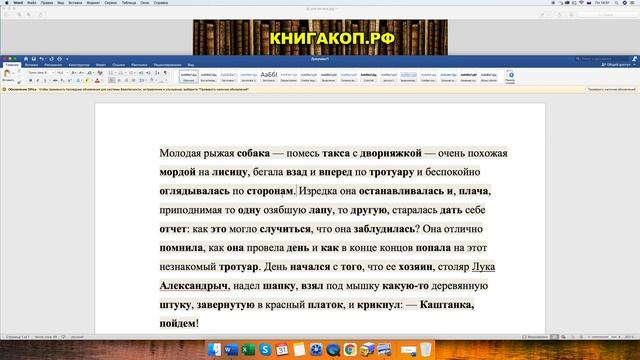
Task: Toggle underline formatting
Action: [45, 80]
